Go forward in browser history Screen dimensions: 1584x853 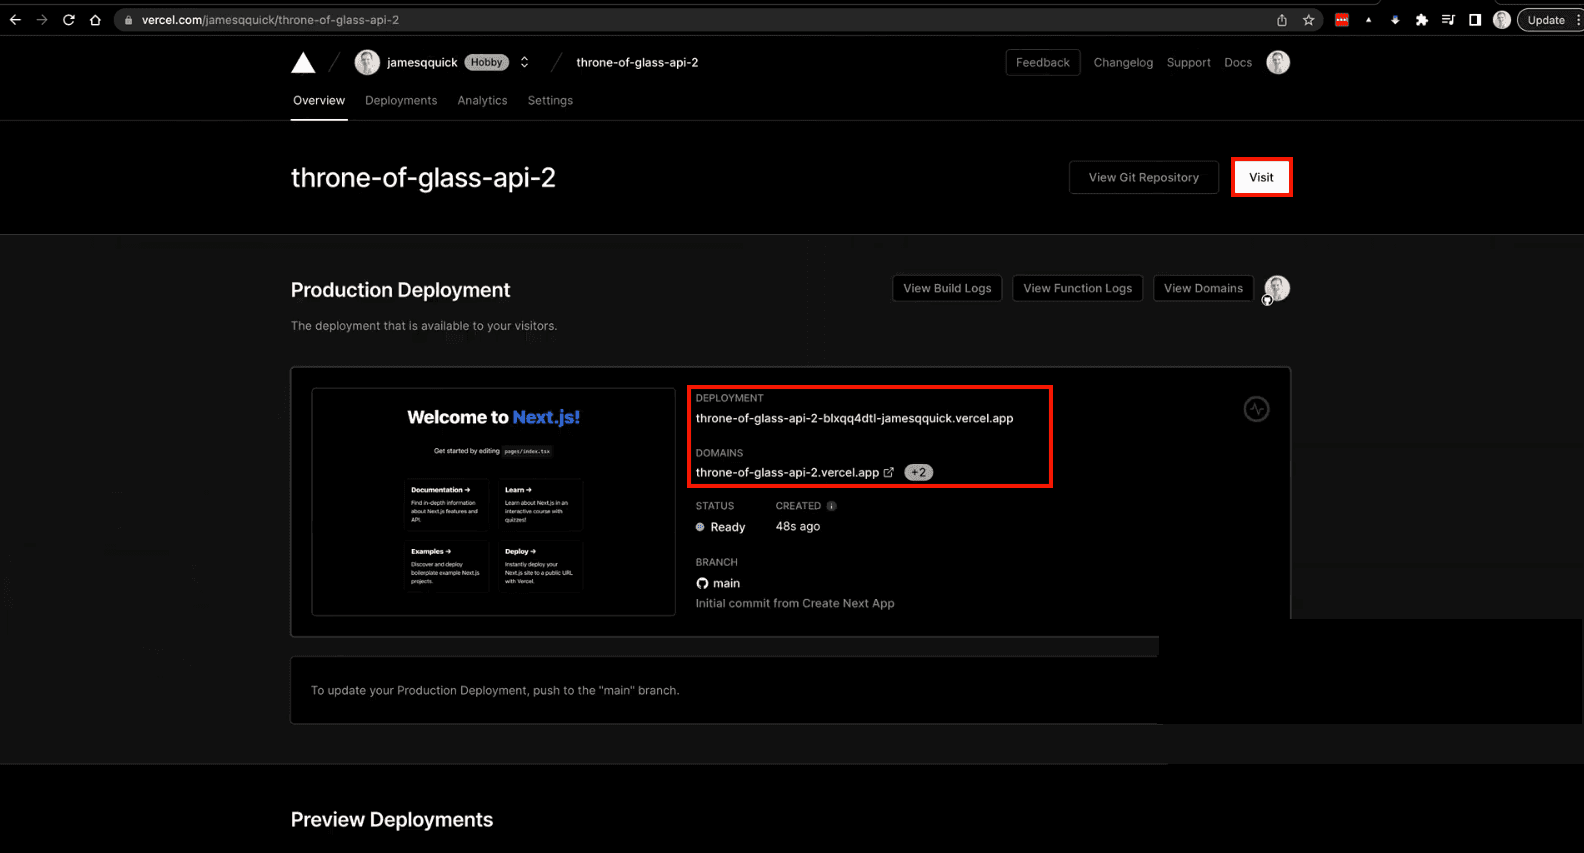[x=42, y=20]
